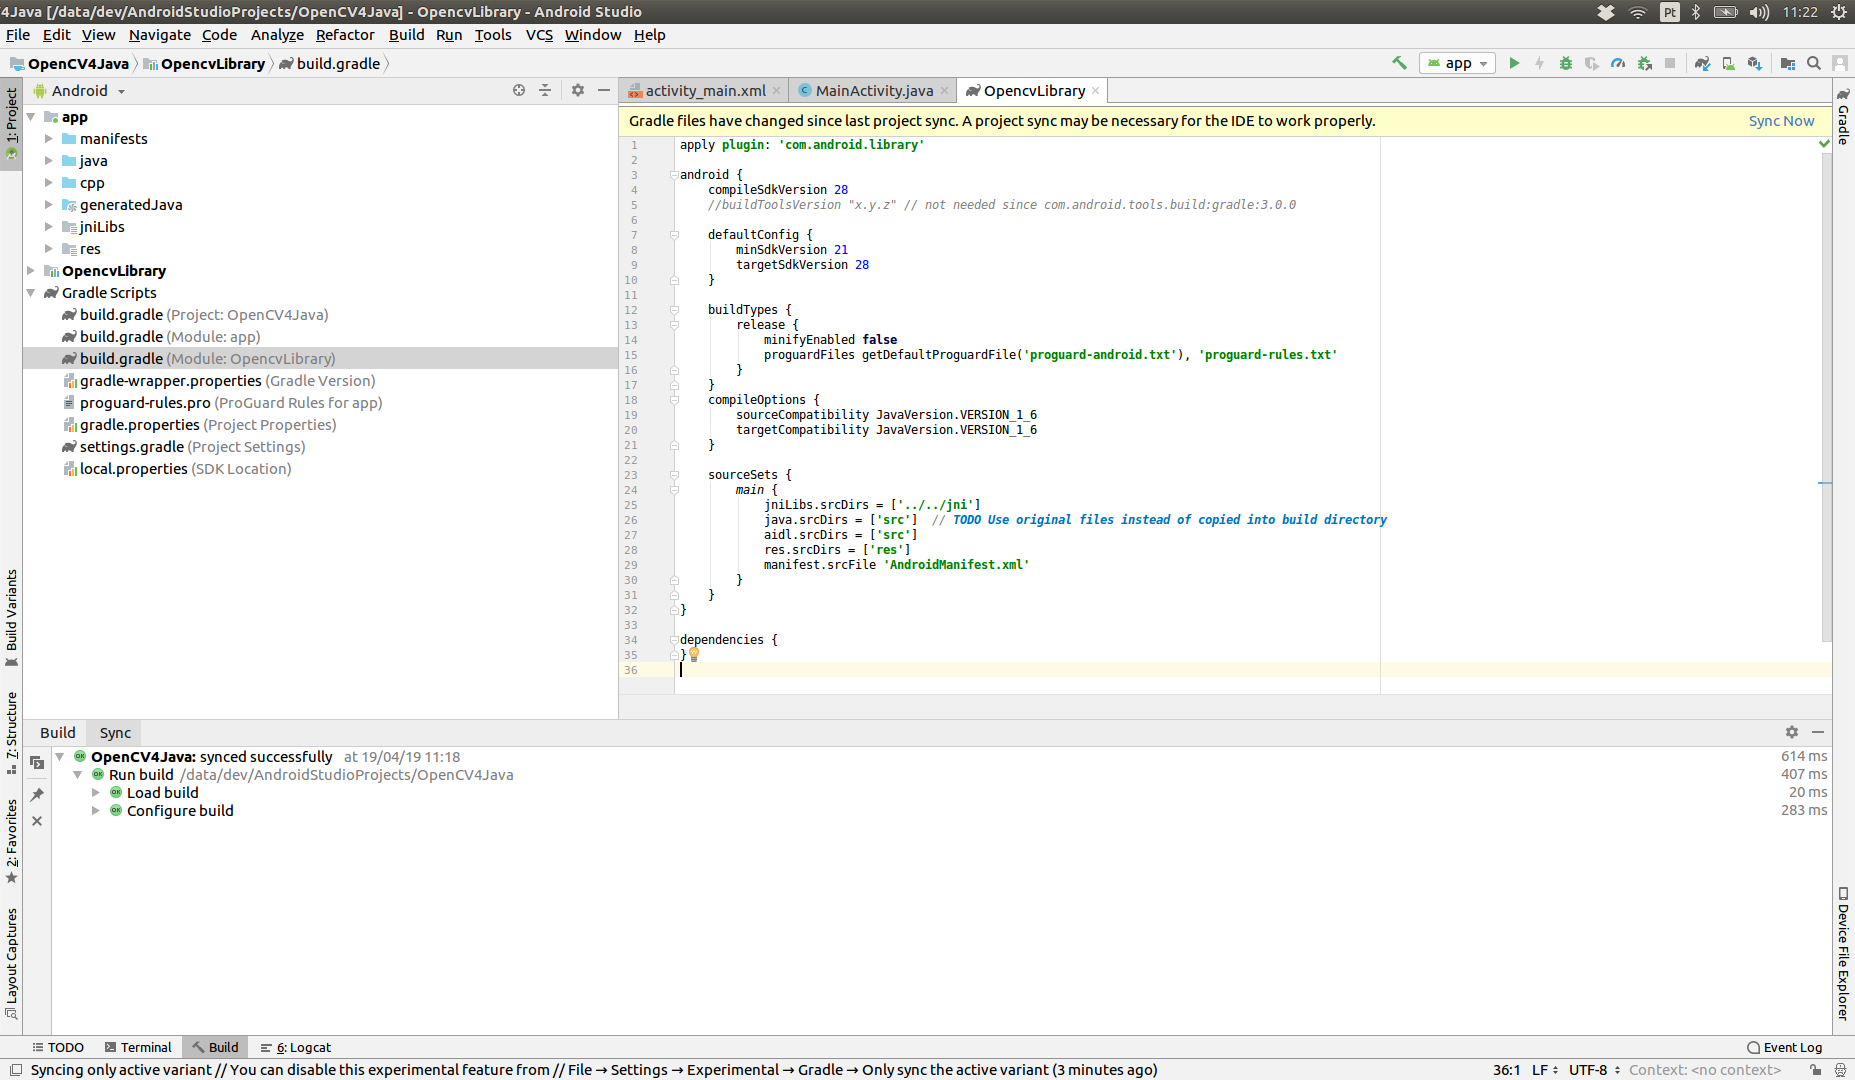The height and width of the screenshot is (1080, 1855).
Task: Open Device File Explorer side panel
Action: [x=1843, y=953]
